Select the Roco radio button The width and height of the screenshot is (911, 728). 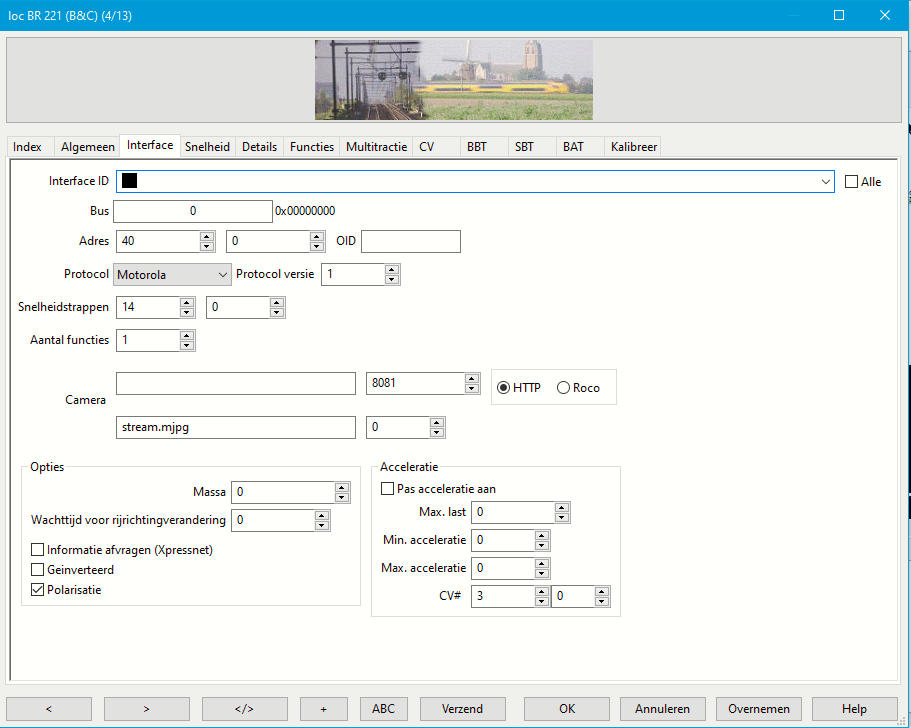click(x=563, y=388)
